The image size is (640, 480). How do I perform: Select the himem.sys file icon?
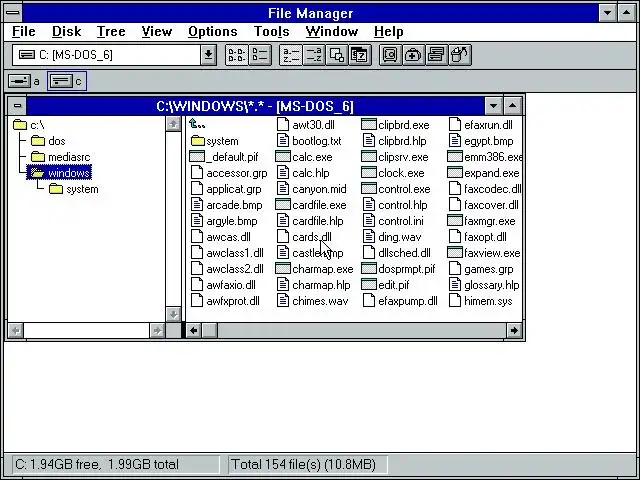point(455,301)
